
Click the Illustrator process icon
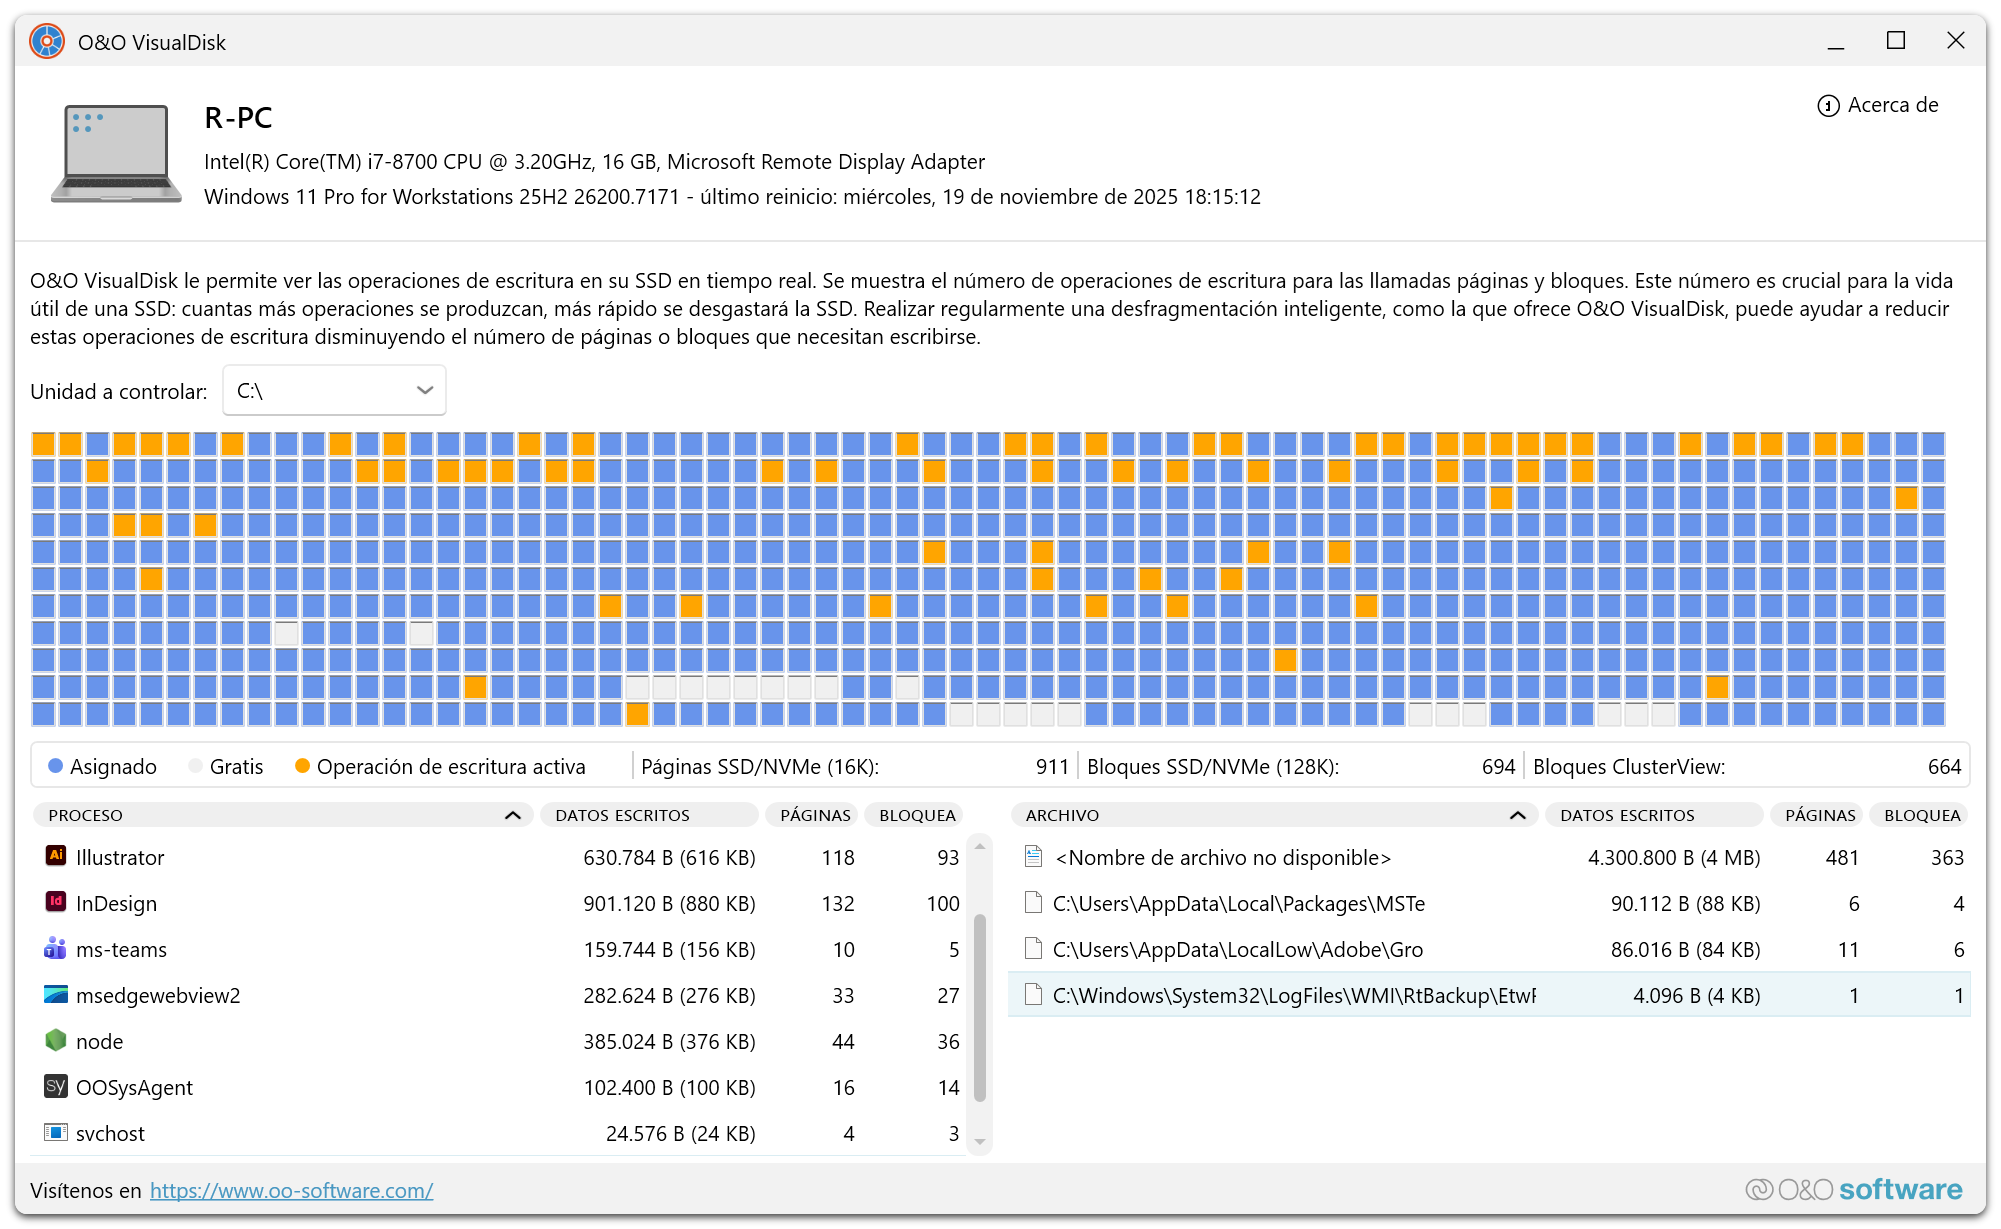point(56,856)
